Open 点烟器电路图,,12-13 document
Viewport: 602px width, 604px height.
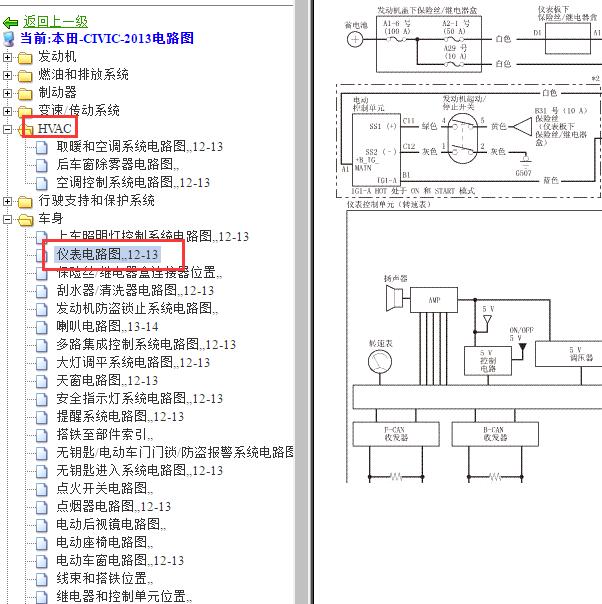pyautogui.click(x=114, y=507)
